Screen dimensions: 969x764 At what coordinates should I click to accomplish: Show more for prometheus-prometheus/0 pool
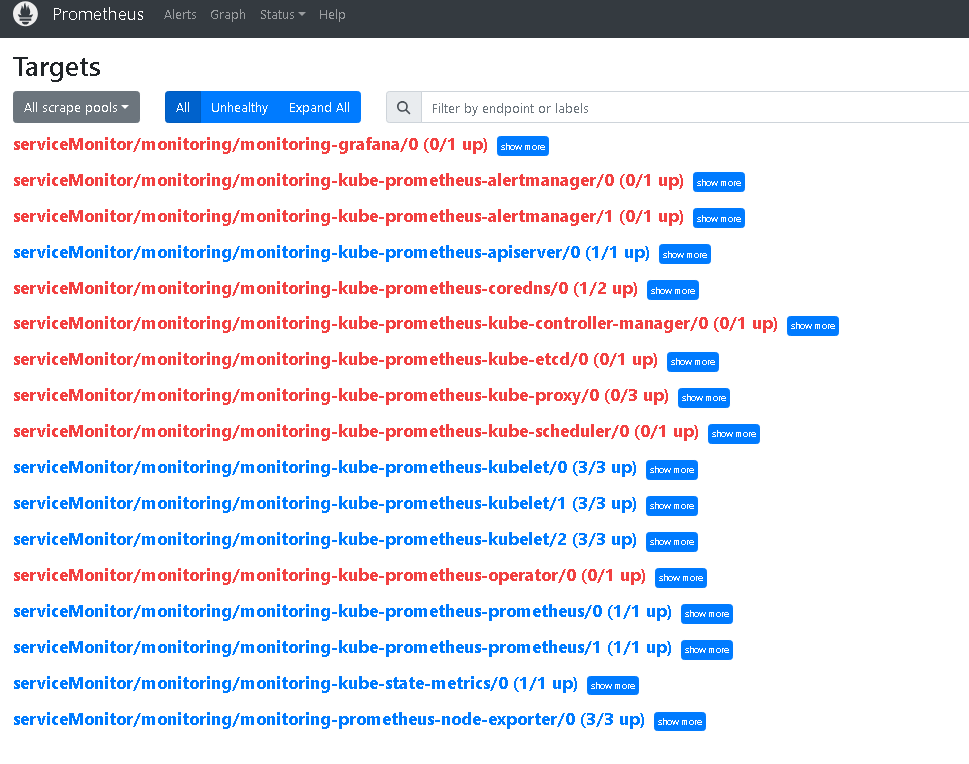[x=707, y=613]
